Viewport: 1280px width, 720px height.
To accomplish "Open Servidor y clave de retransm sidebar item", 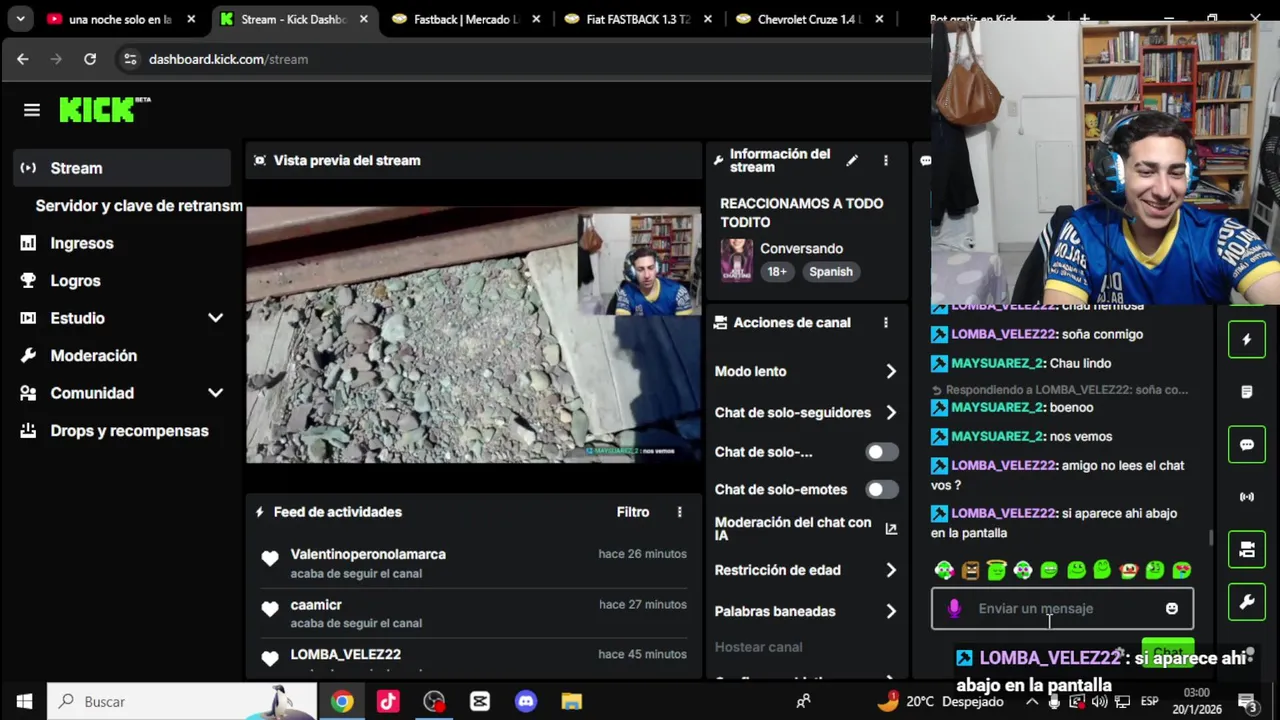I will click(139, 205).
